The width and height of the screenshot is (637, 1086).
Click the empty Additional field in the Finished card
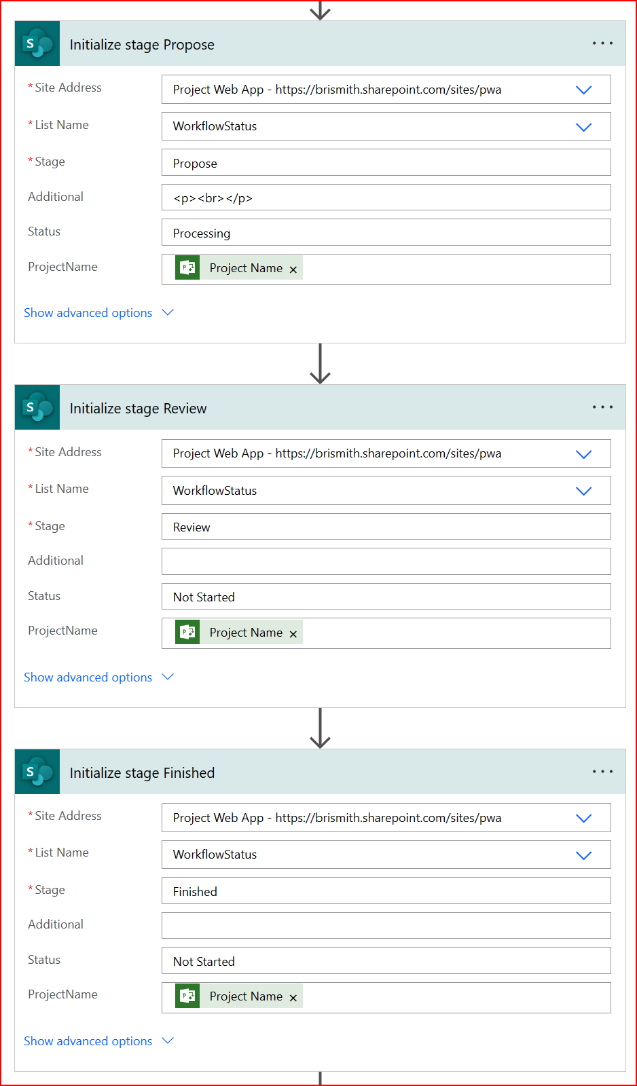click(x=386, y=925)
